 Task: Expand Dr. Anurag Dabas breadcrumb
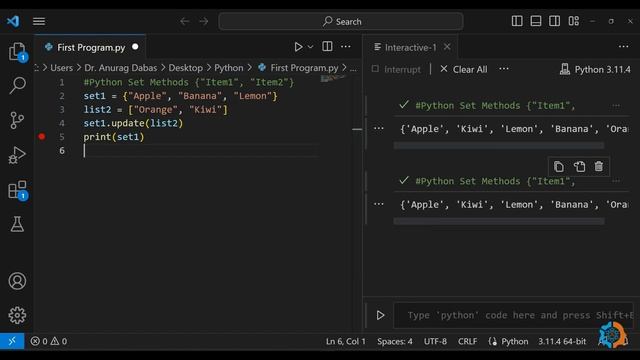click(120, 68)
